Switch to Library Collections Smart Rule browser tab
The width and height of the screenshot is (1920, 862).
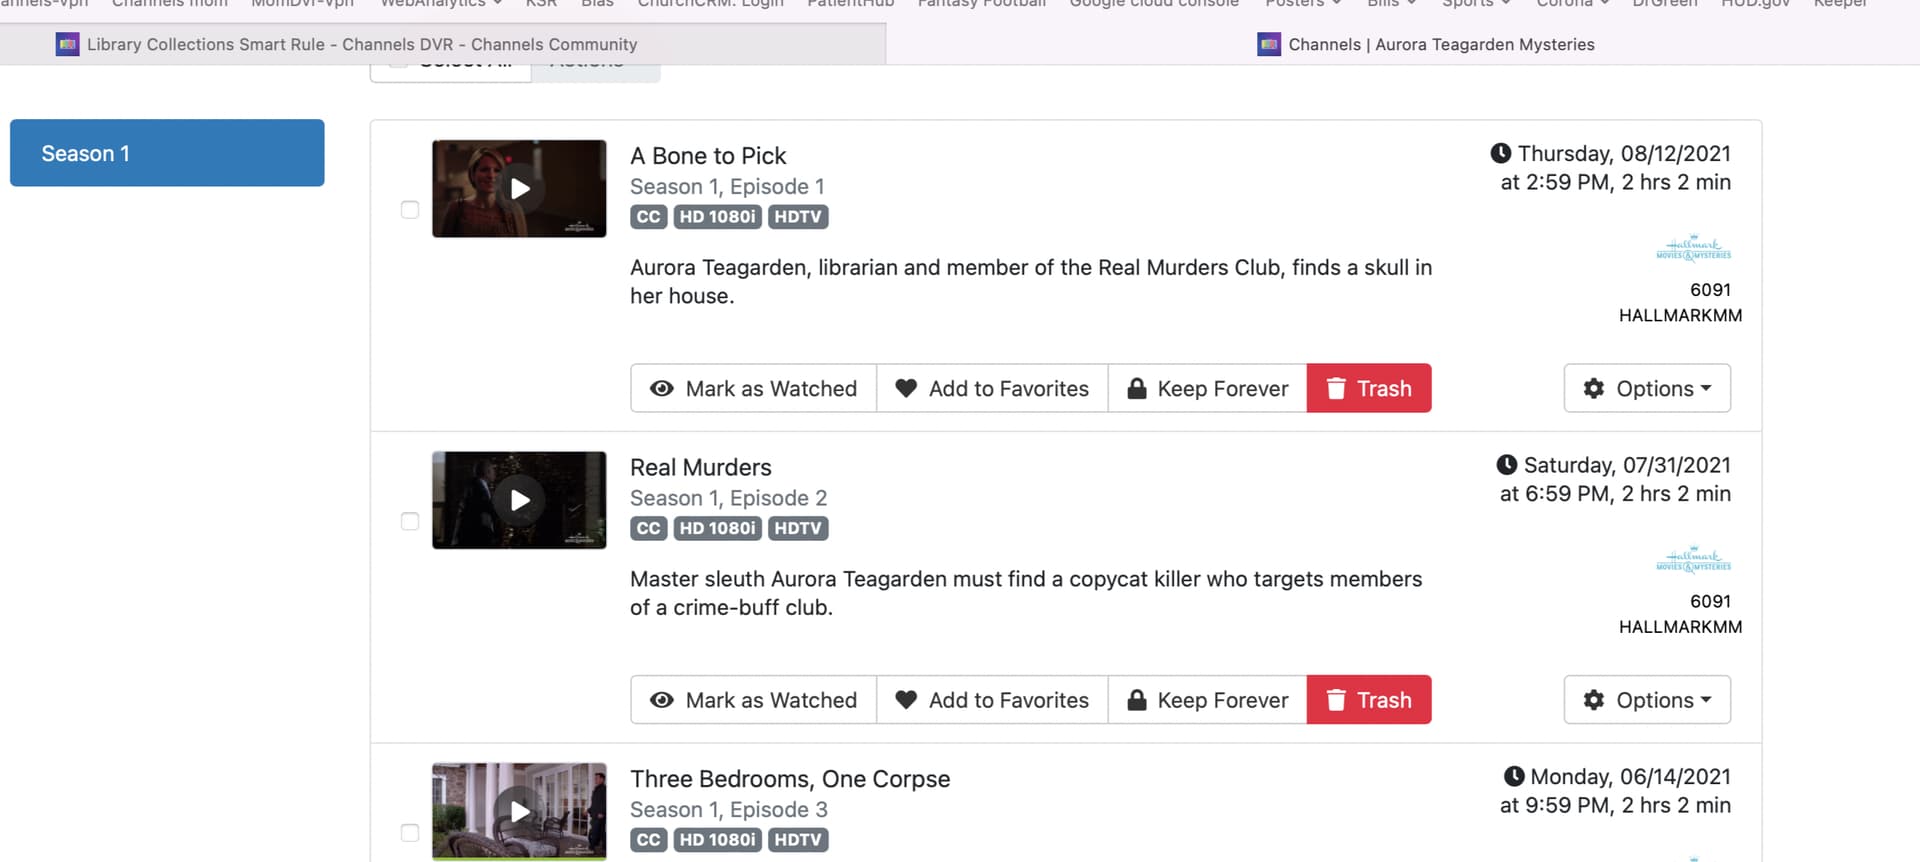(360, 44)
